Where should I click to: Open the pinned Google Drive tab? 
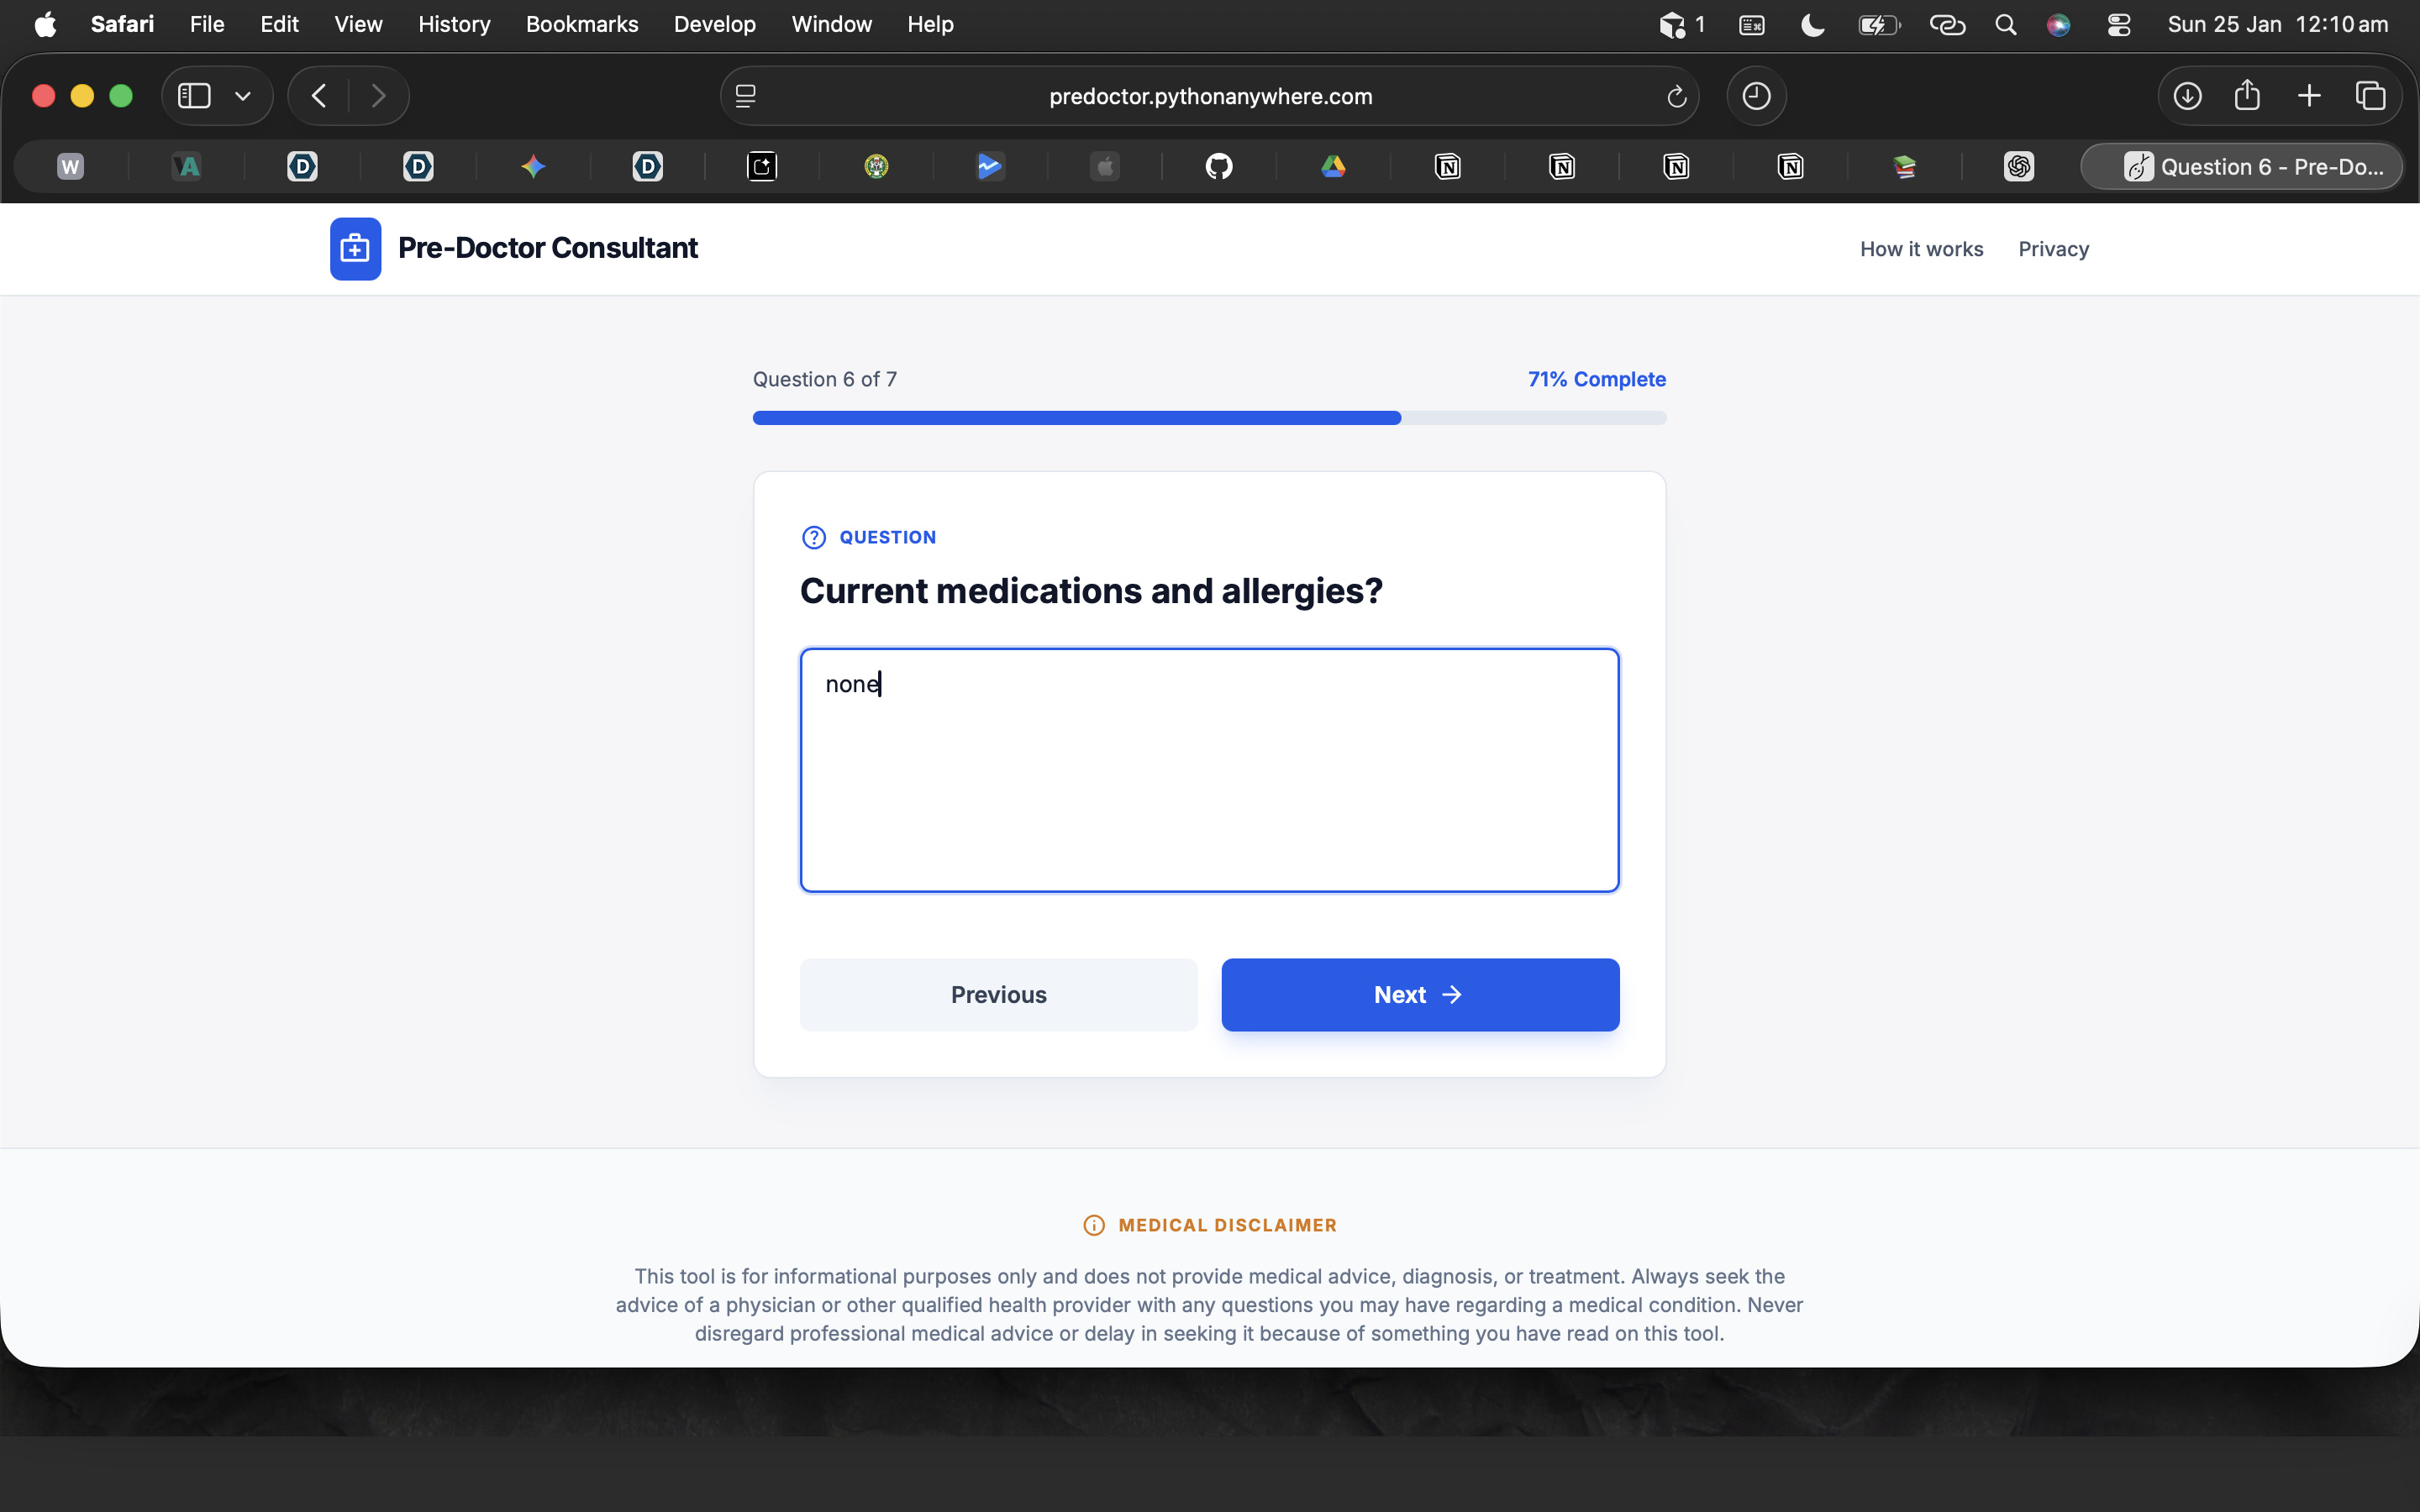(x=1333, y=166)
